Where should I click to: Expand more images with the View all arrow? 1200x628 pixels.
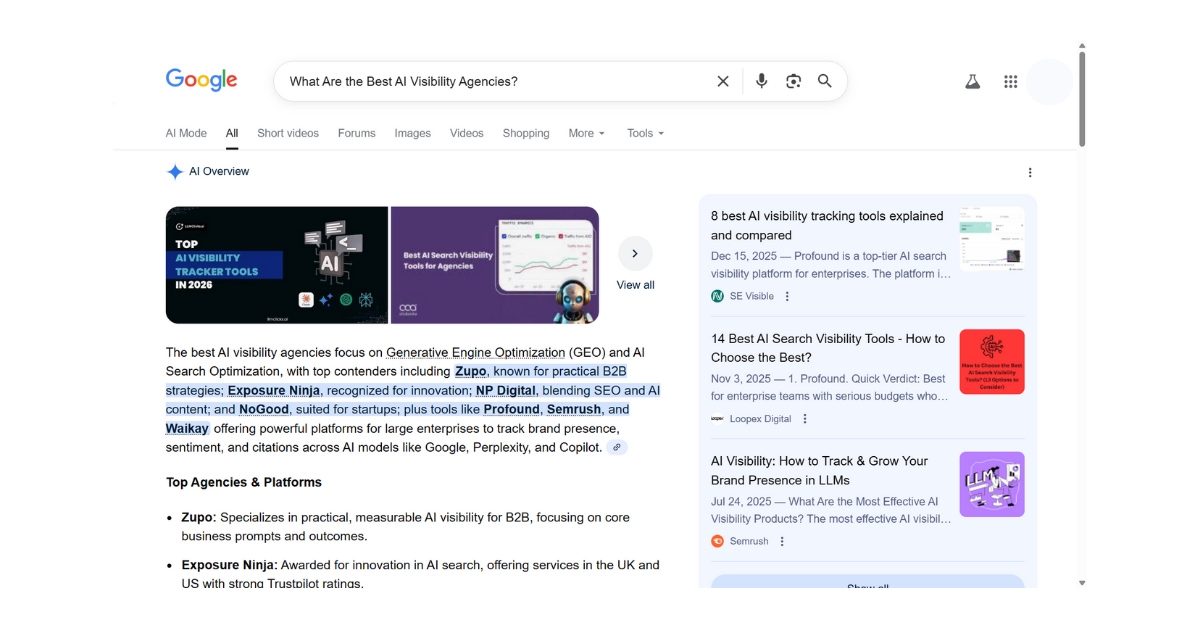(635, 253)
